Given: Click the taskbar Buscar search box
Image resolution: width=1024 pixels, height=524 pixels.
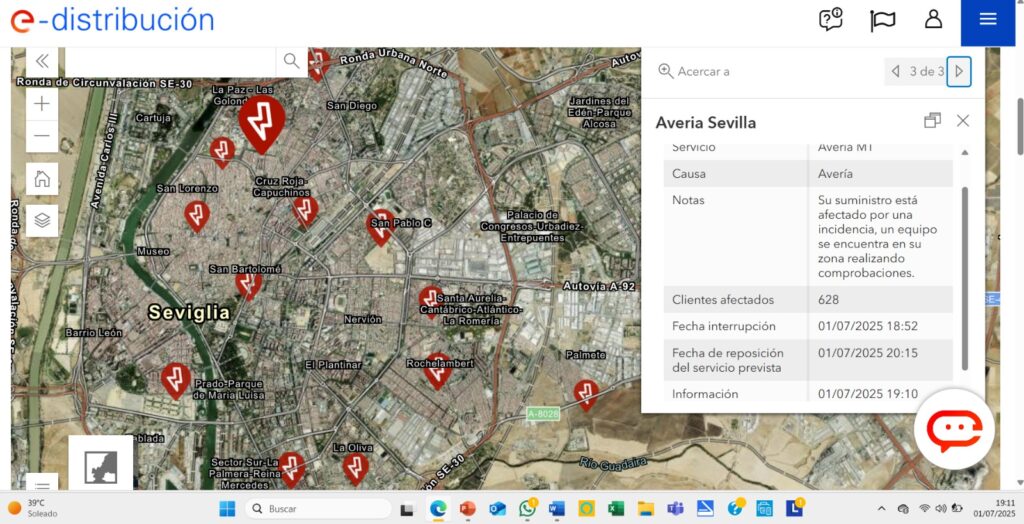Looking at the screenshot, I should [318, 508].
